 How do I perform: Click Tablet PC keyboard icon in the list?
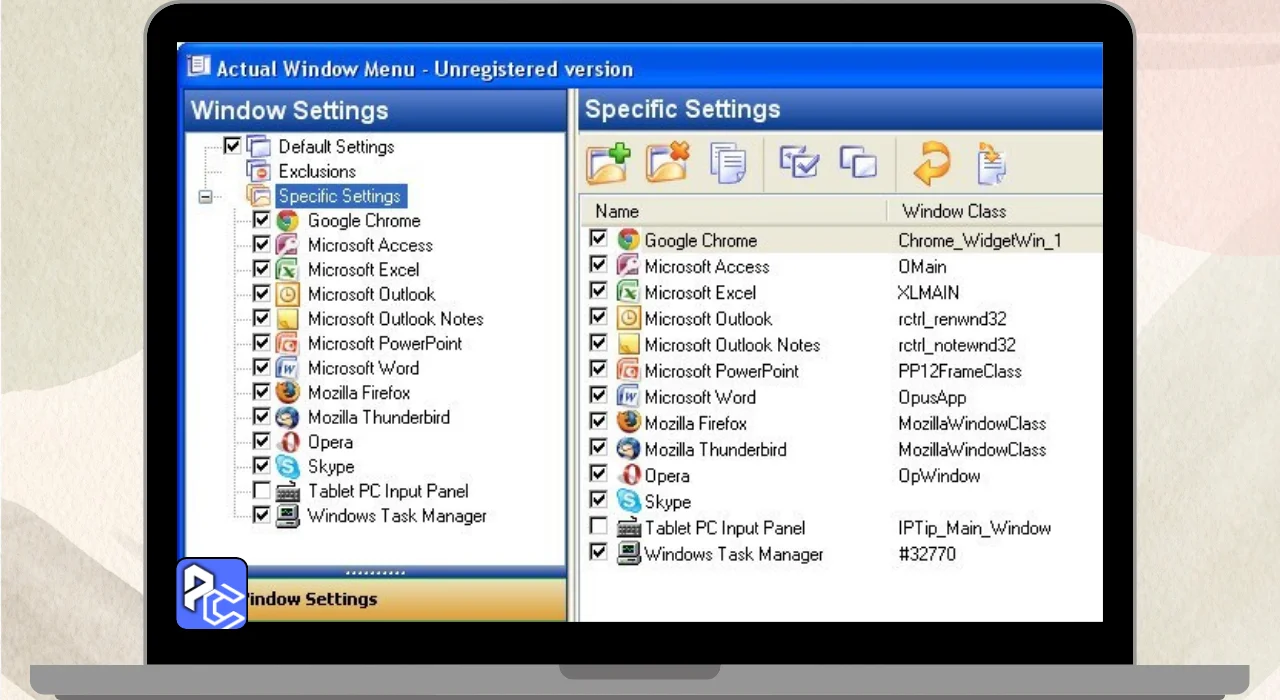[628, 528]
